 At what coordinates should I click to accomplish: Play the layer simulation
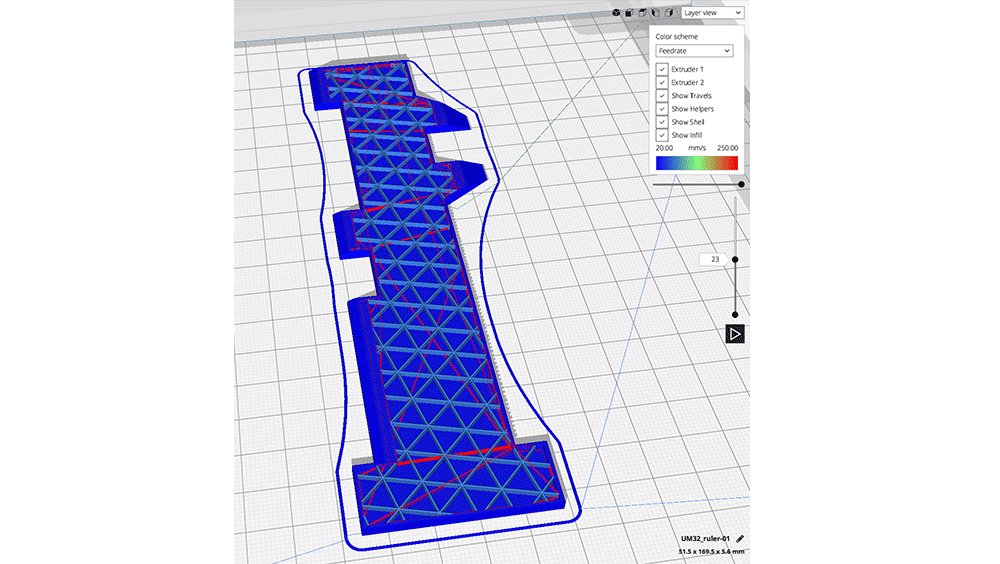click(735, 334)
